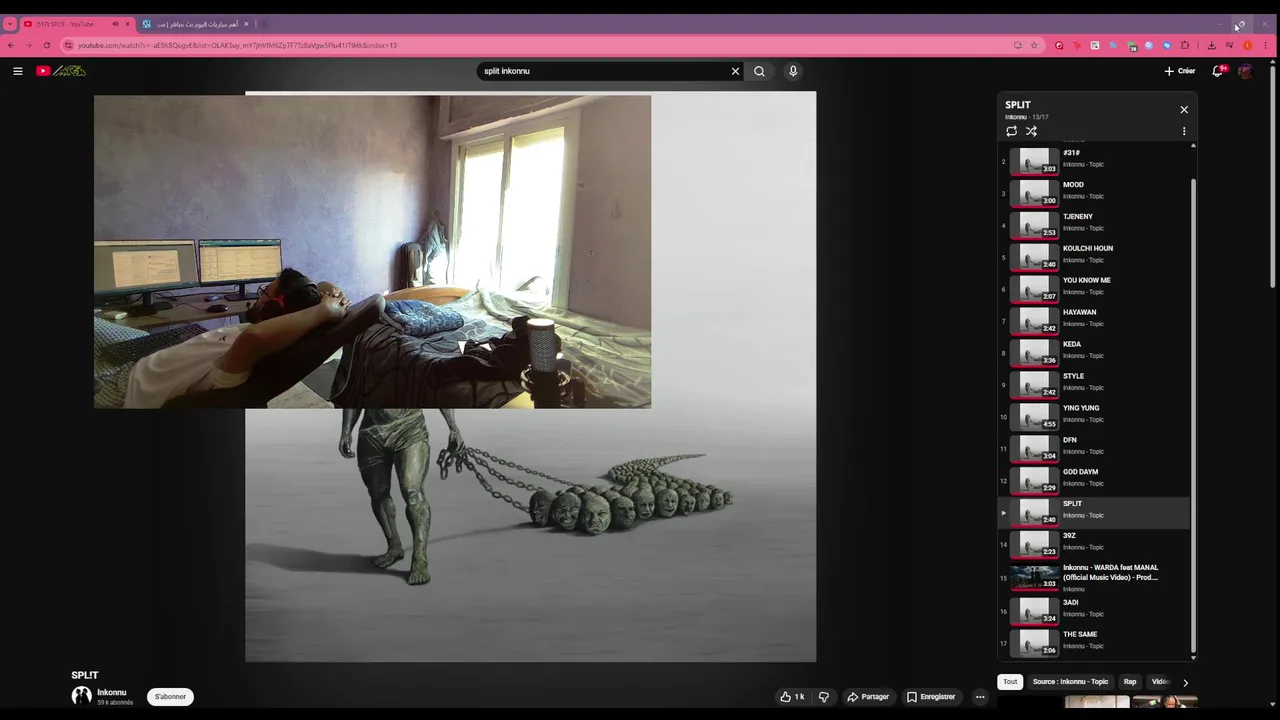Open more actions ellipsis under the video
The image size is (1280, 720).
click(x=980, y=697)
